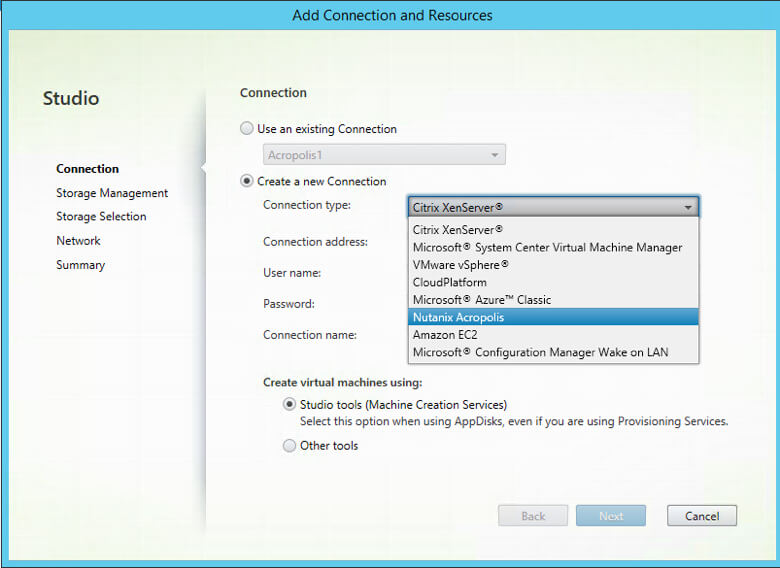Select Amazon EC2 from the list
Image resolution: width=780 pixels, height=568 pixels.
(445, 335)
